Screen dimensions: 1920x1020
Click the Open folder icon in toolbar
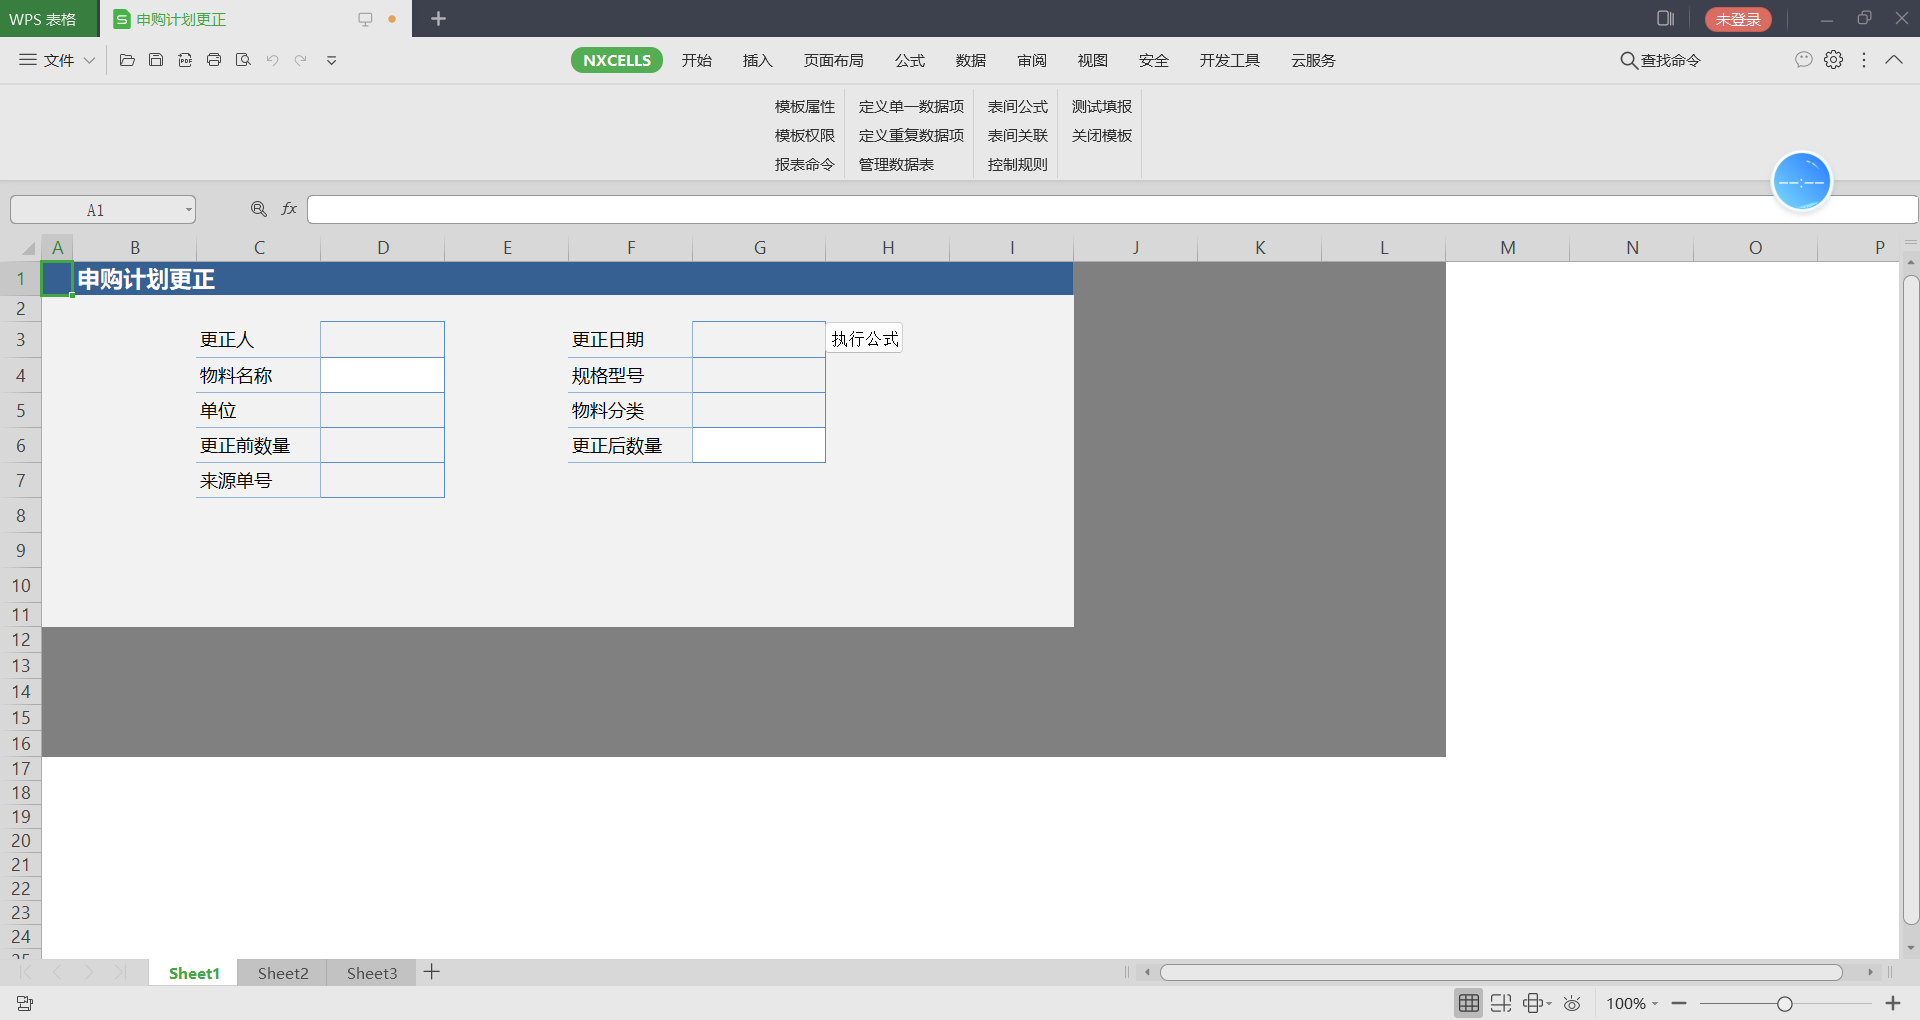click(127, 60)
